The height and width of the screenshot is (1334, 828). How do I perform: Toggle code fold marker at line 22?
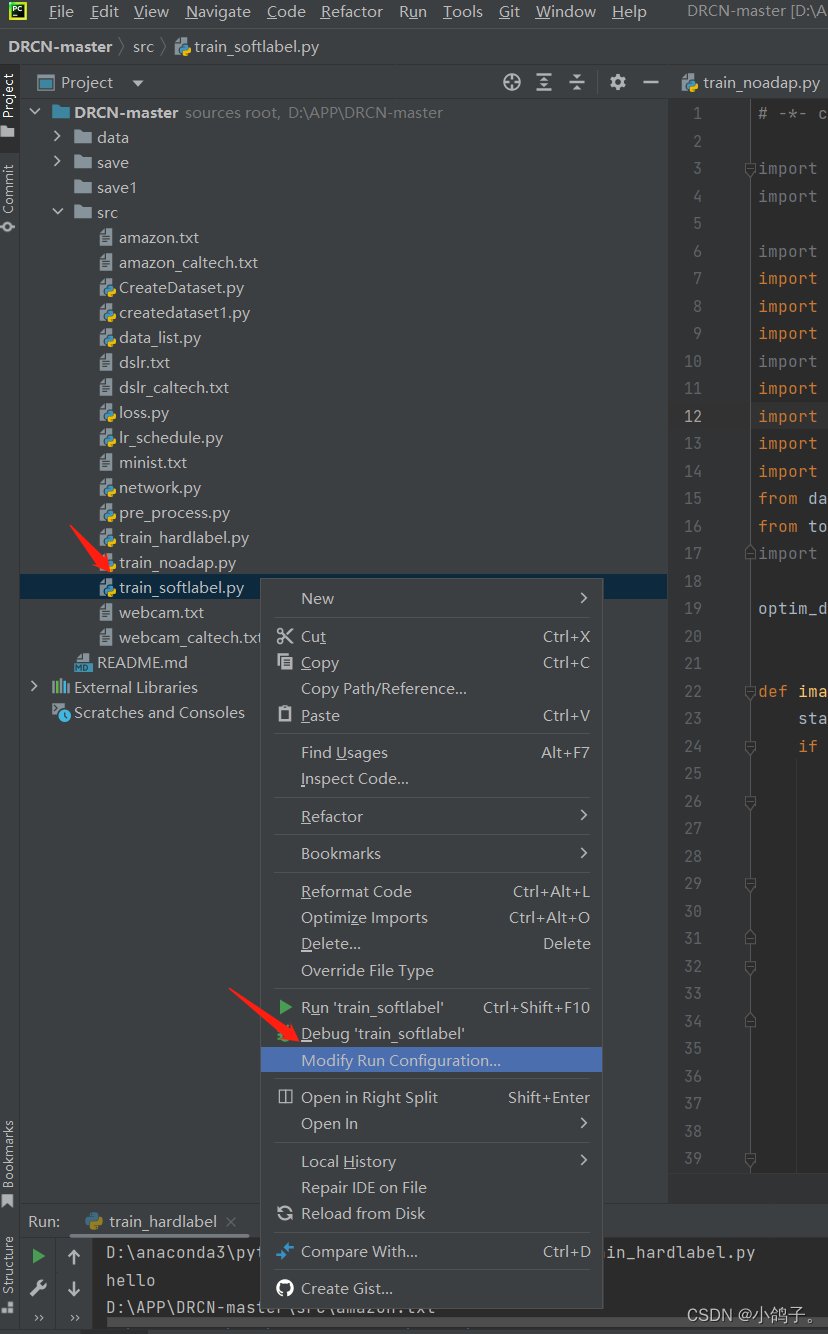749,691
